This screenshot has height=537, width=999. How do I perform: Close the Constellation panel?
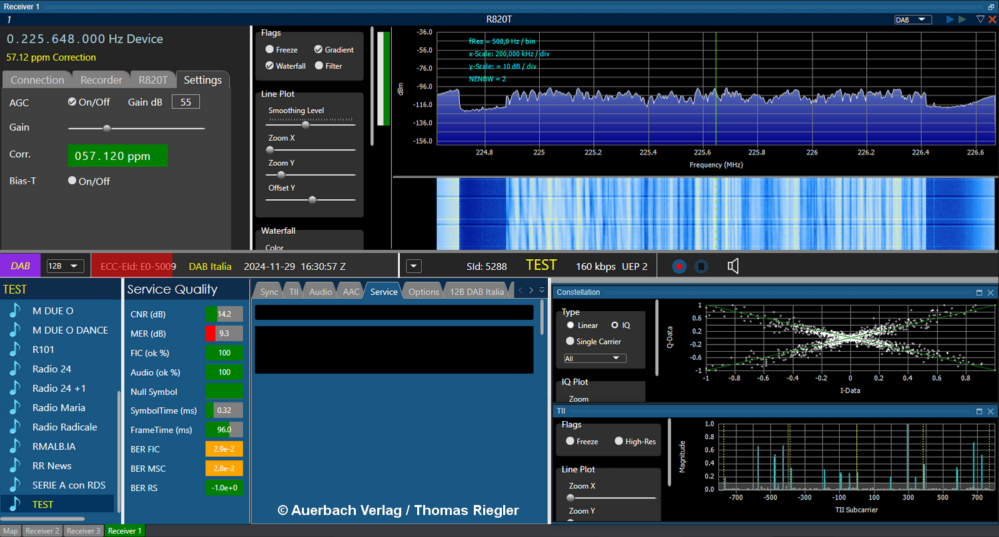(x=991, y=292)
